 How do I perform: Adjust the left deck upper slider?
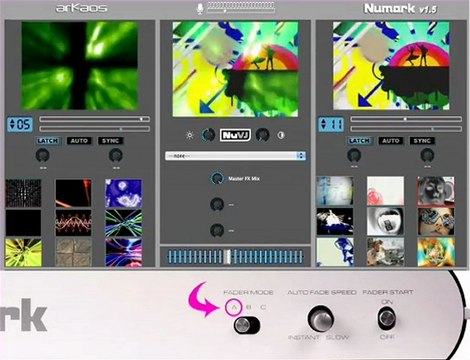95,119
